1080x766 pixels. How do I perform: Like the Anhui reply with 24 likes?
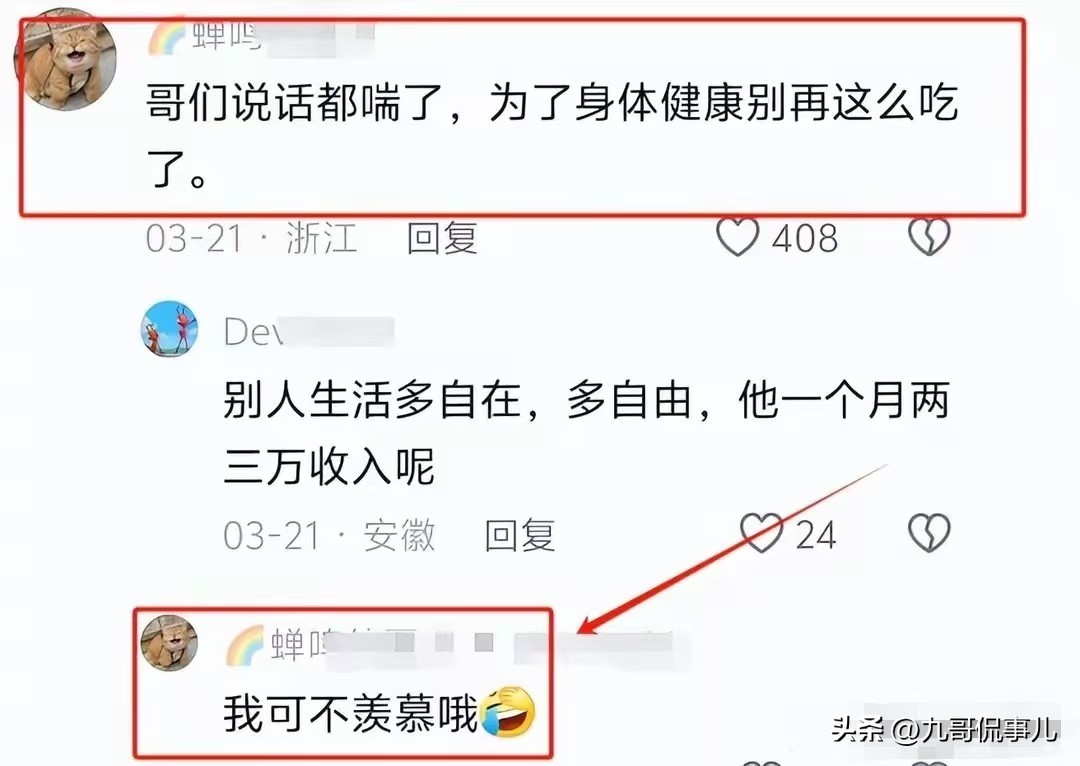[x=761, y=533]
